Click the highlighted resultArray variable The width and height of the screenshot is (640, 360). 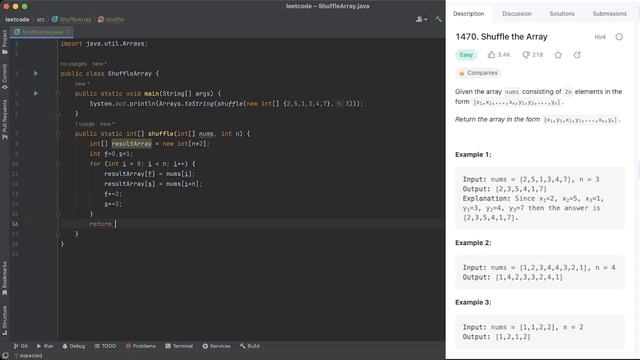point(131,144)
